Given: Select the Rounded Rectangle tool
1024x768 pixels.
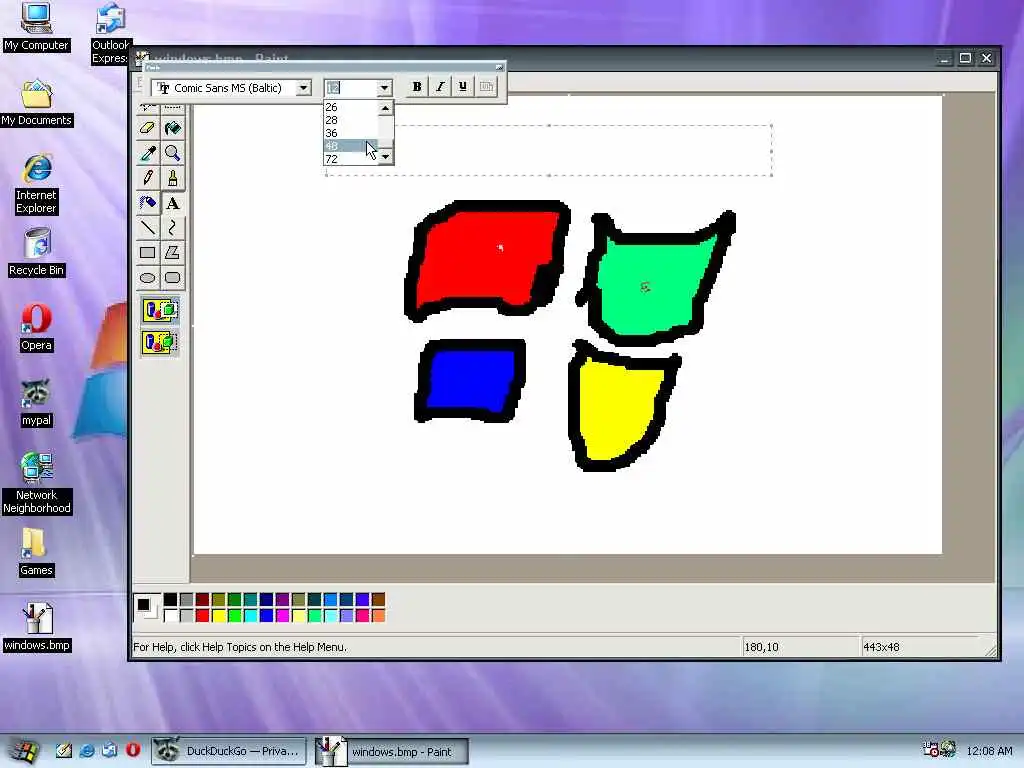Looking at the screenshot, I should pyautogui.click(x=172, y=278).
